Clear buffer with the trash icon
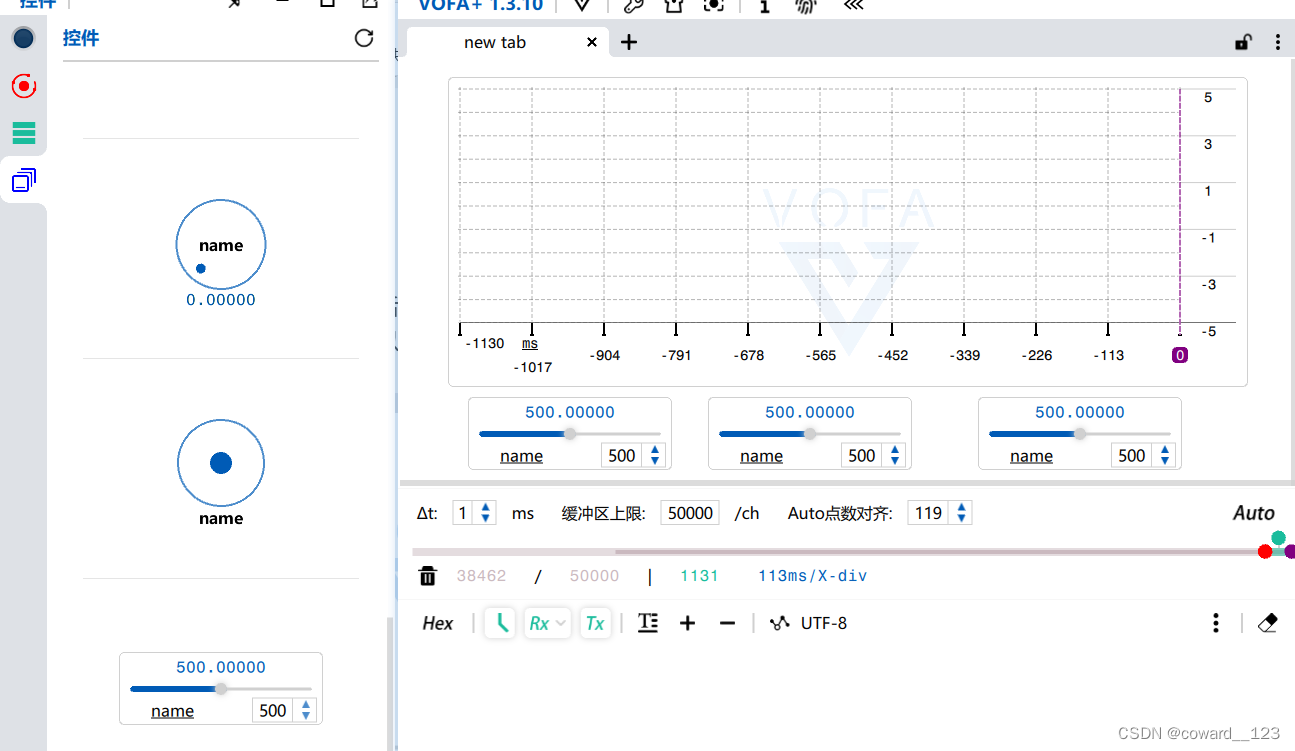1295x751 pixels. point(428,576)
